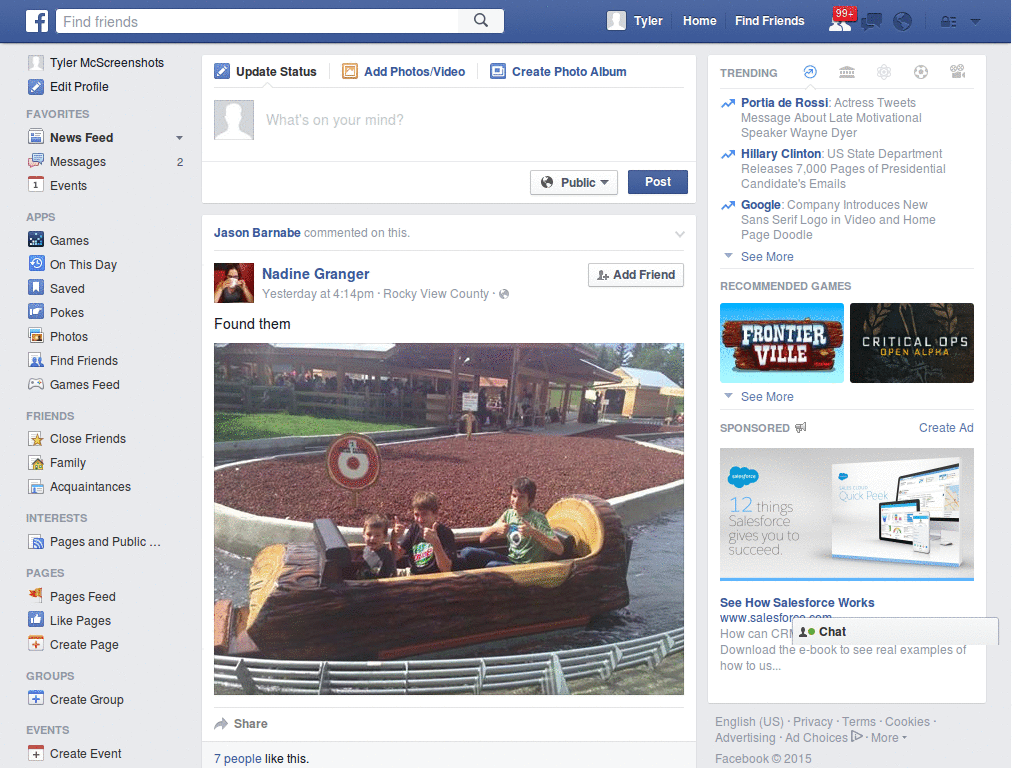
Task: Select the Entertainment trending category icon
Action: [x=957, y=72]
